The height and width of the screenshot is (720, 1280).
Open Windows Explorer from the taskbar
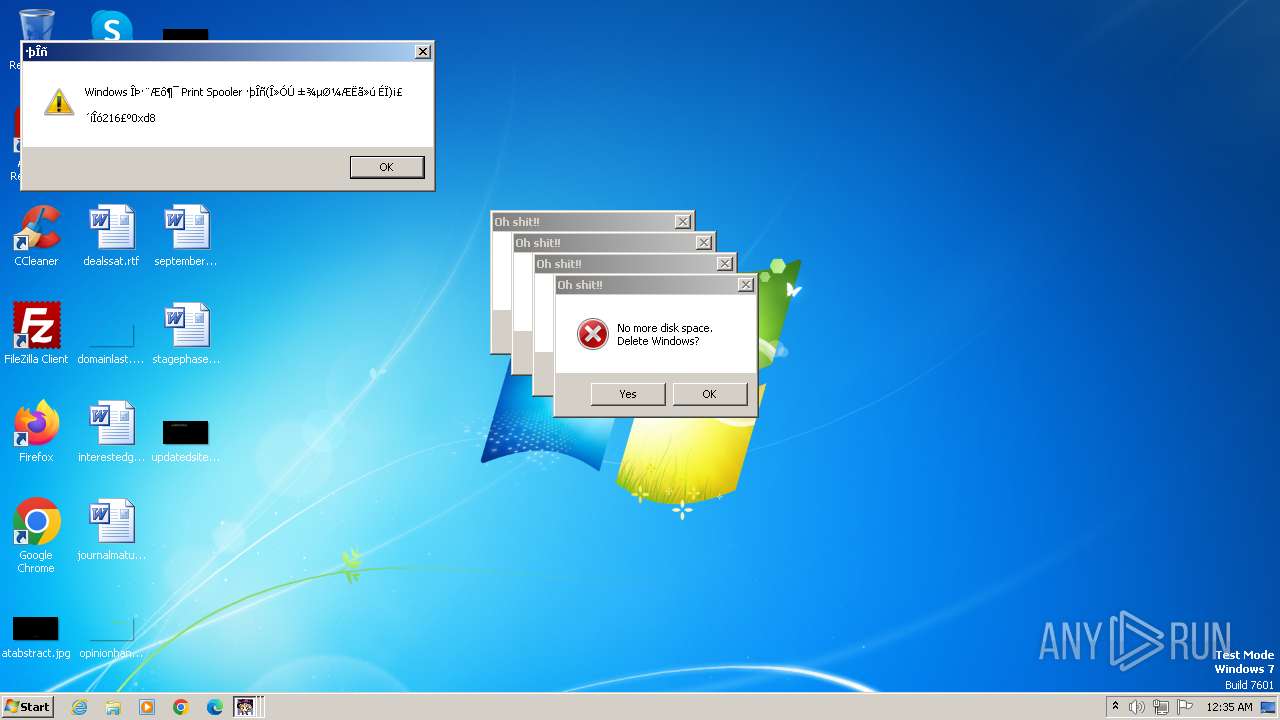coord(113,707)
